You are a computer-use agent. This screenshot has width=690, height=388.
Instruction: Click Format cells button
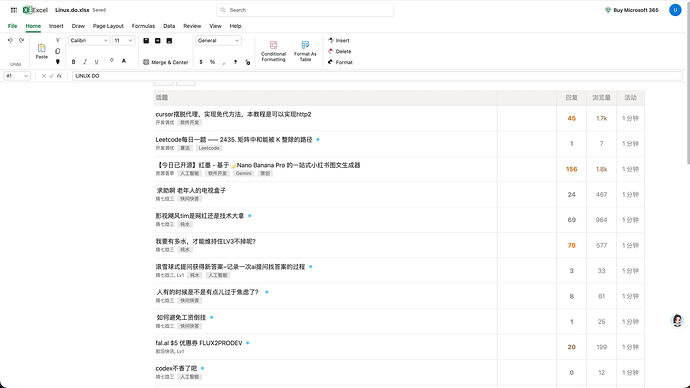tap(340, 62)
